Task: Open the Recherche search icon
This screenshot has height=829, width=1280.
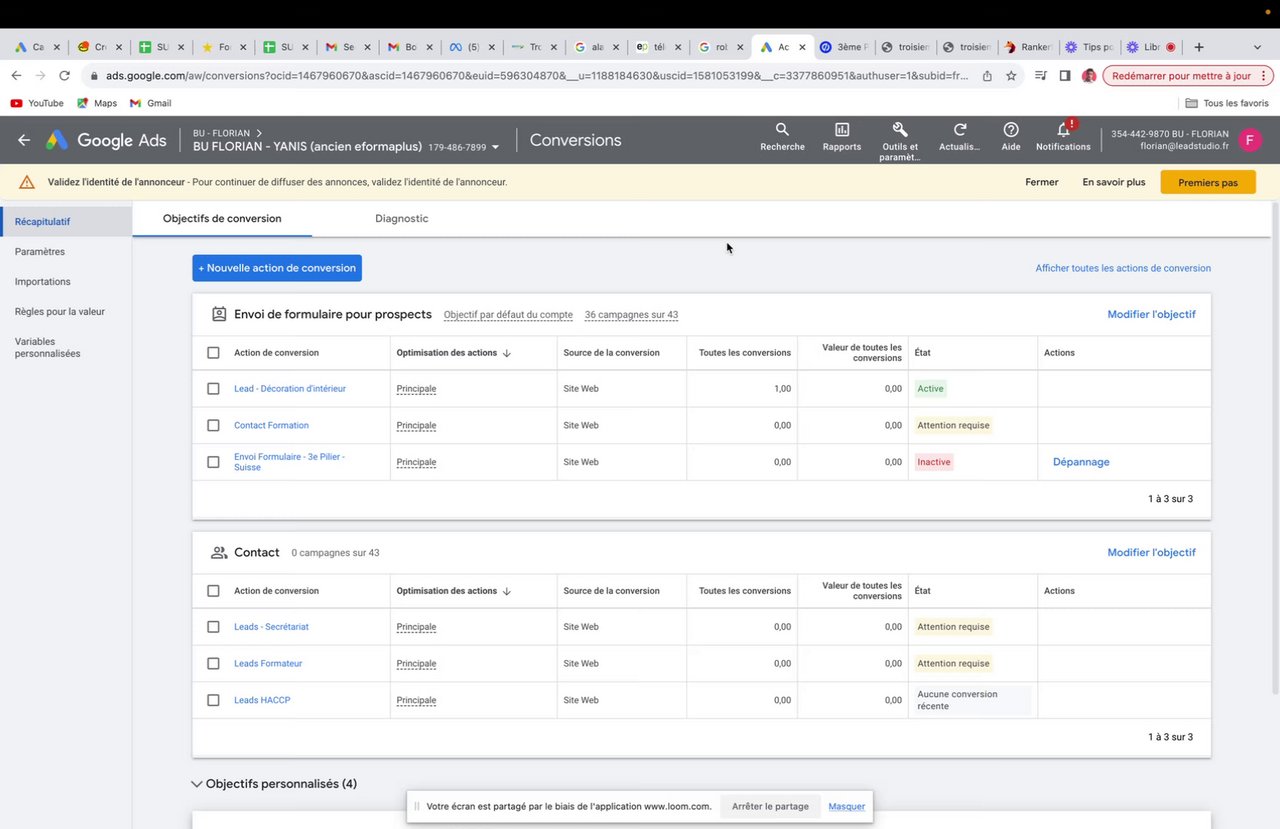Action: point(782,130)
